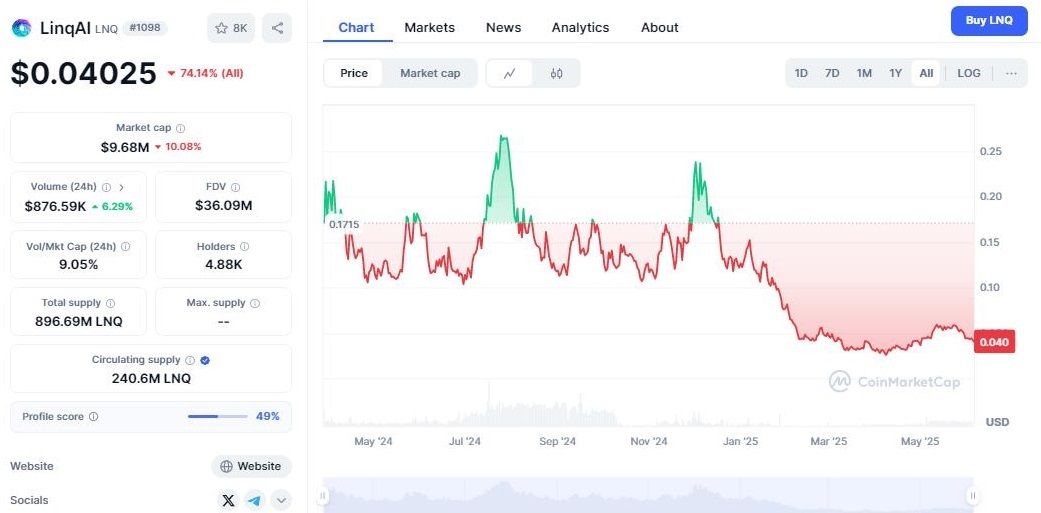Add LinqAI to watchlist star button
1041x513 pixels.
[230, 28]
